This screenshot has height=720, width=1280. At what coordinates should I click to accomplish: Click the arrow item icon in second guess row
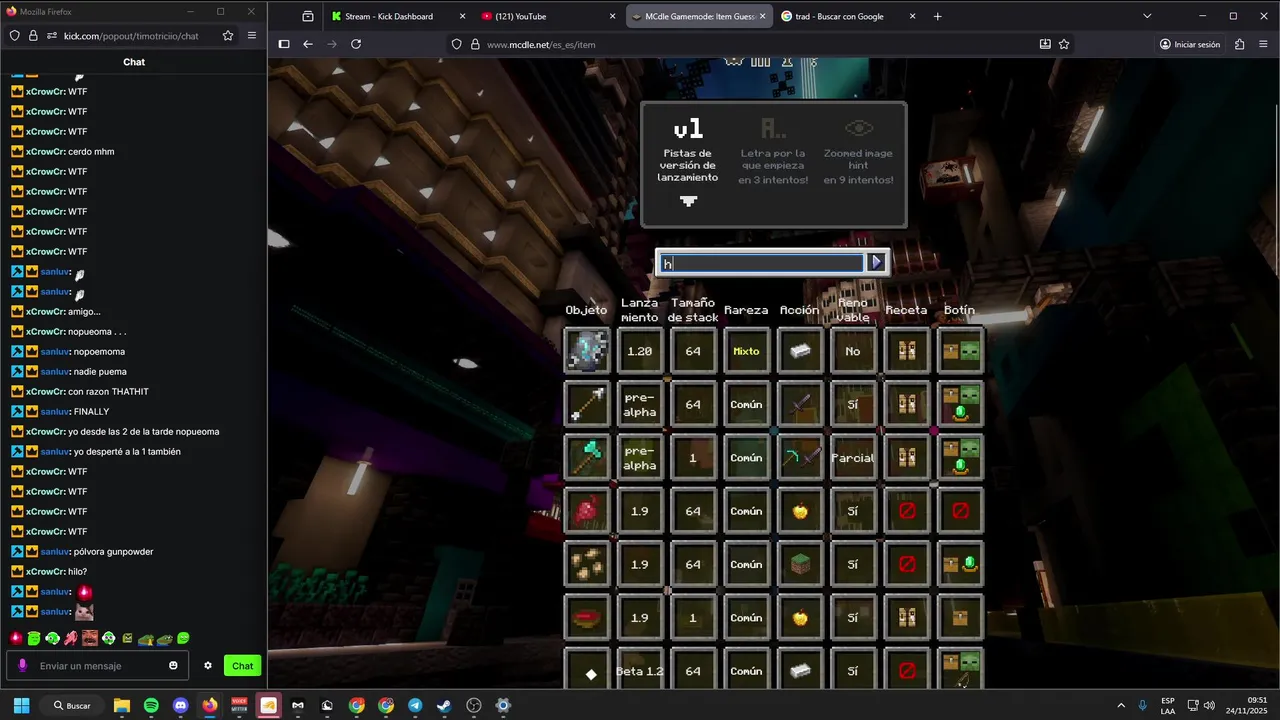pyautogui.click(x=587, y=404)
